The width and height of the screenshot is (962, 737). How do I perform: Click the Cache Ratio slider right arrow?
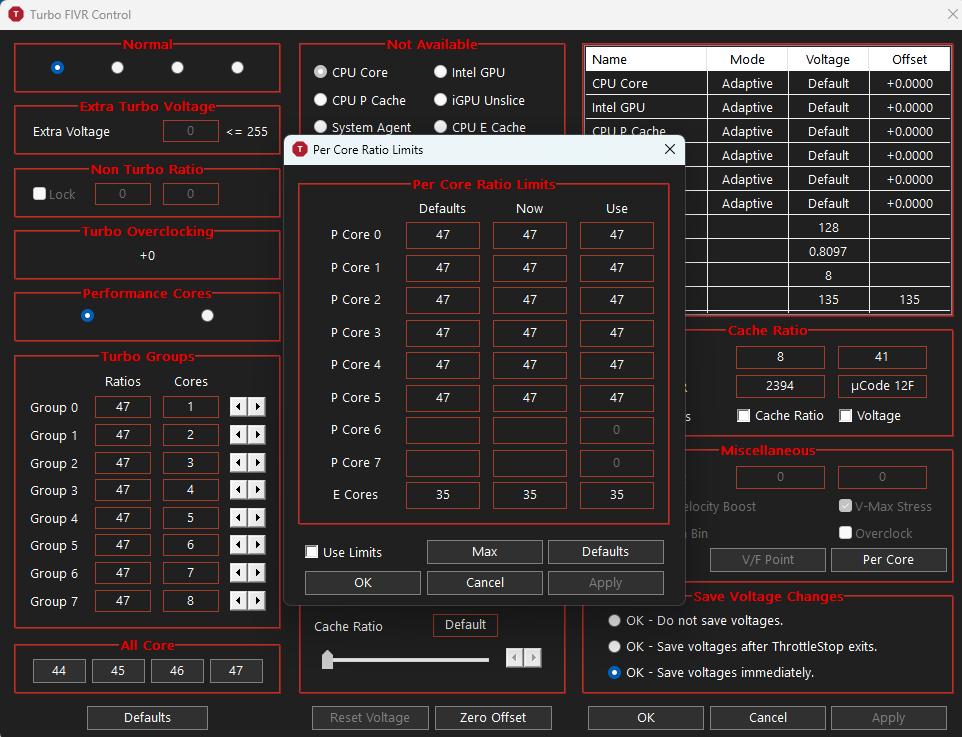(x=533, y=658)
